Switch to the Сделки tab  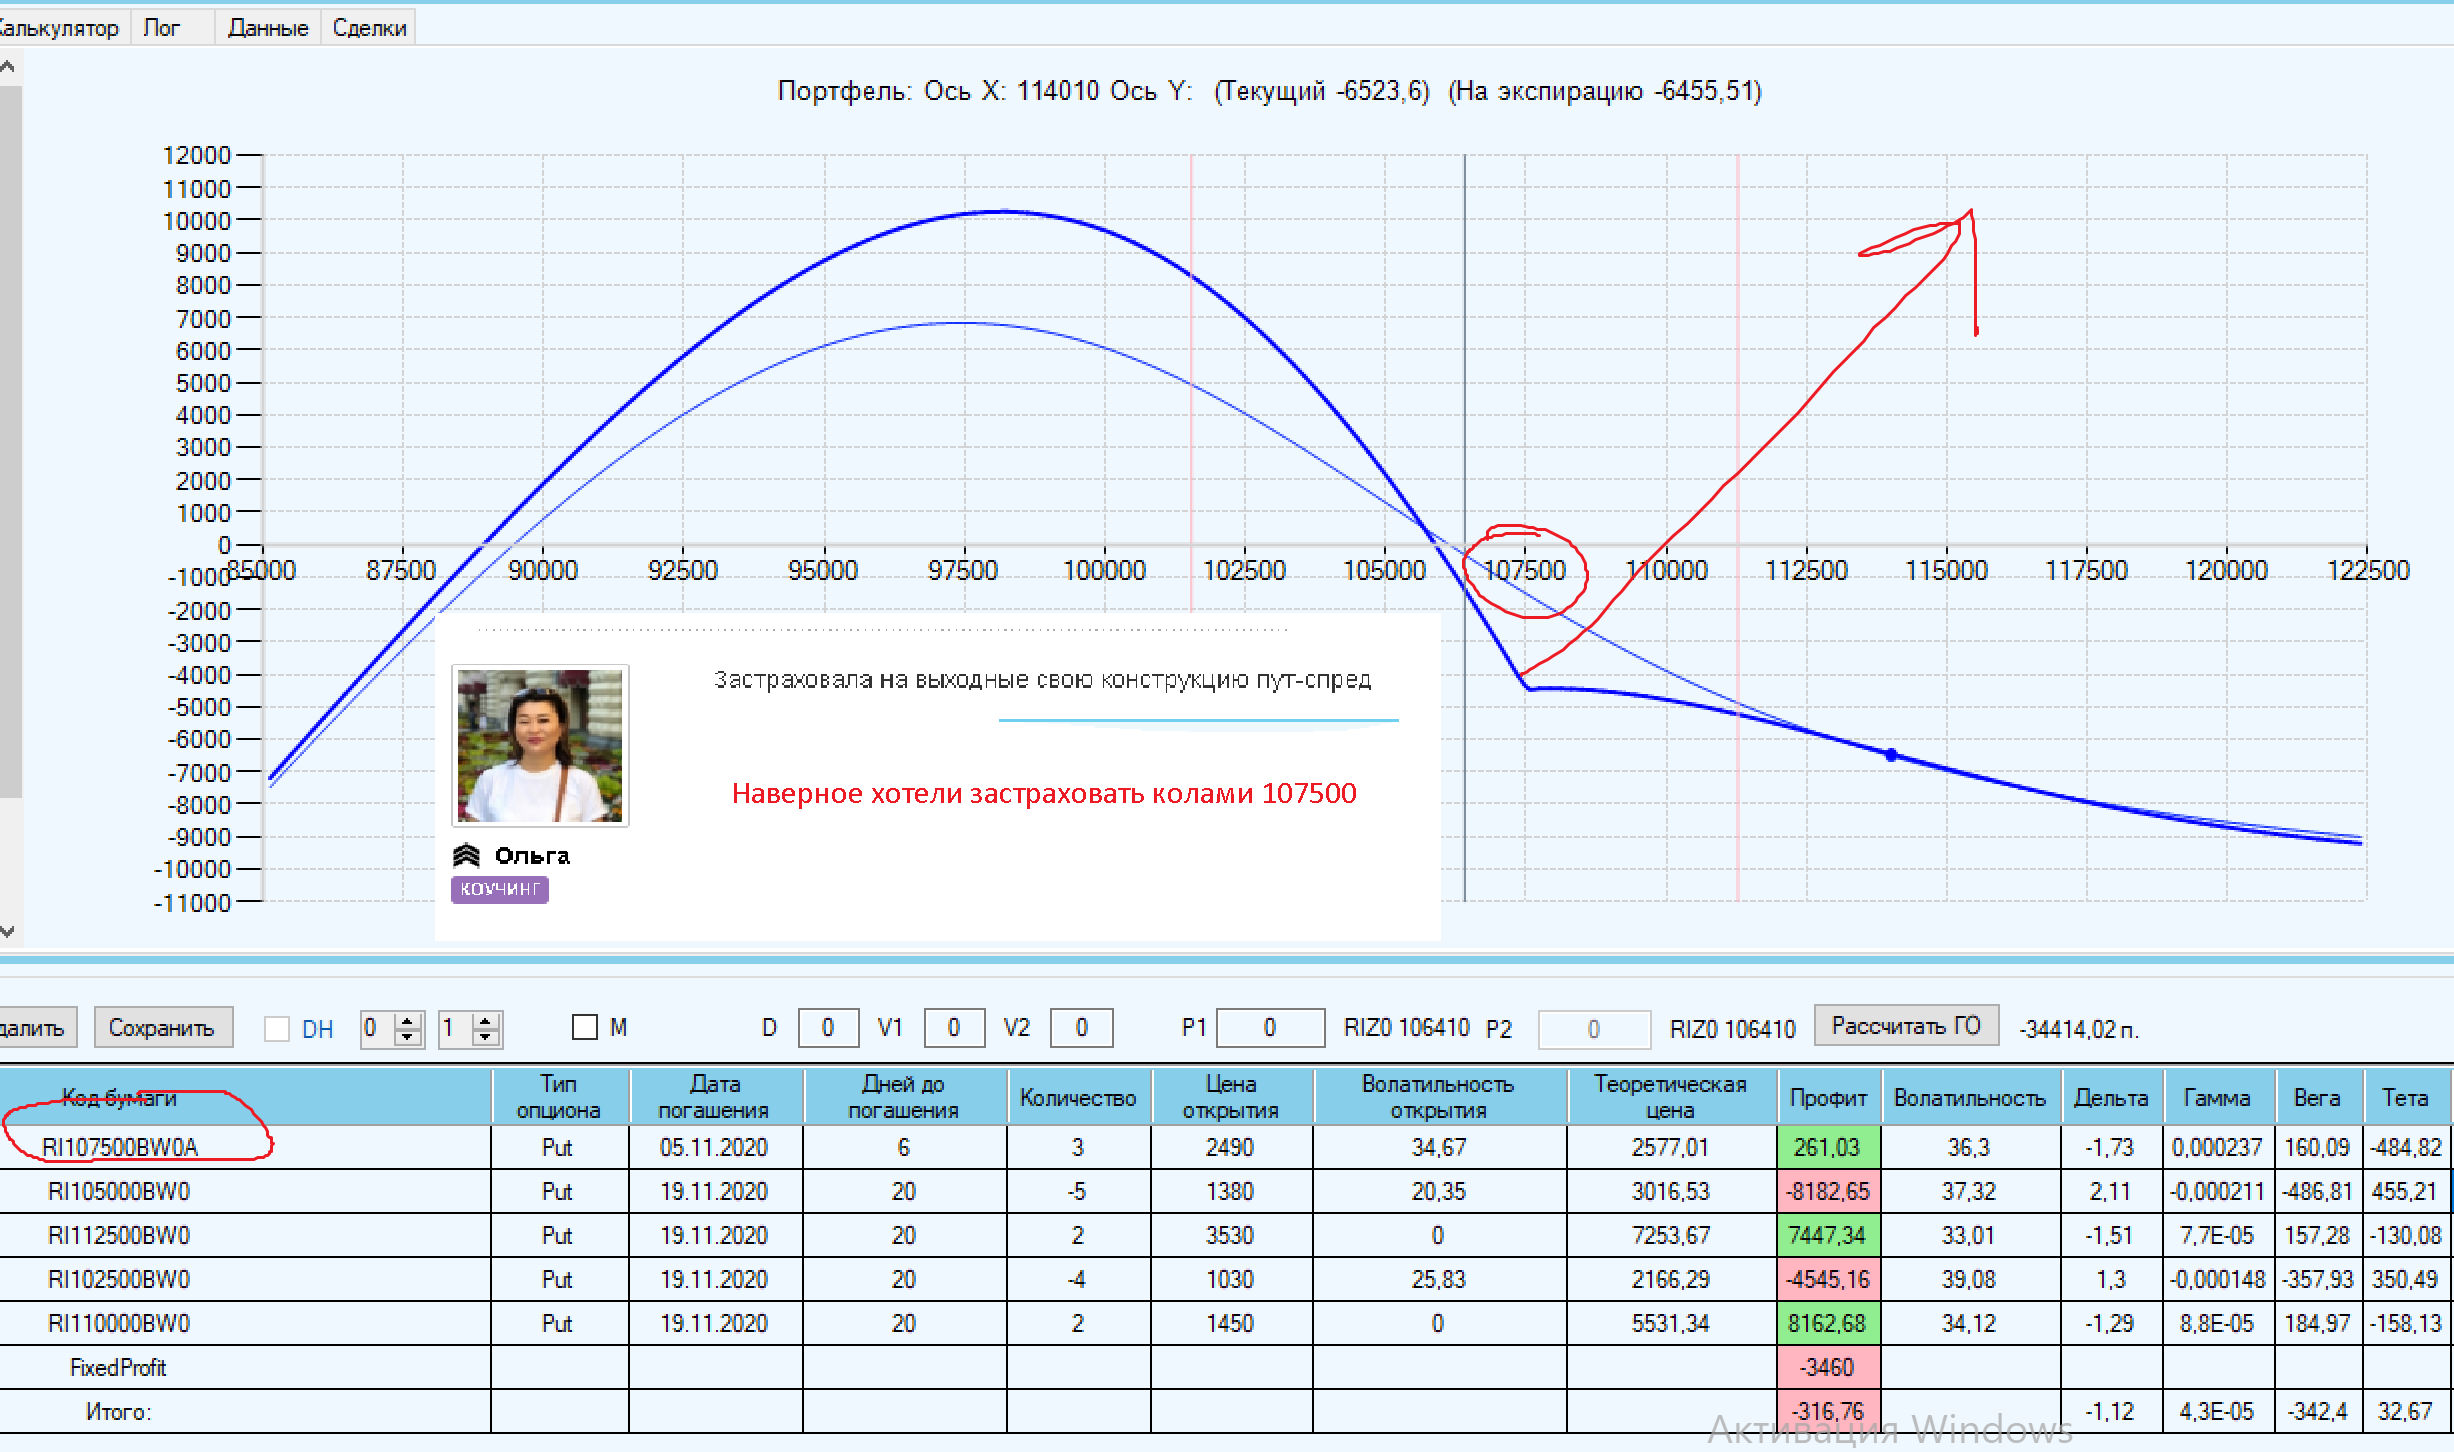(369, 28)
